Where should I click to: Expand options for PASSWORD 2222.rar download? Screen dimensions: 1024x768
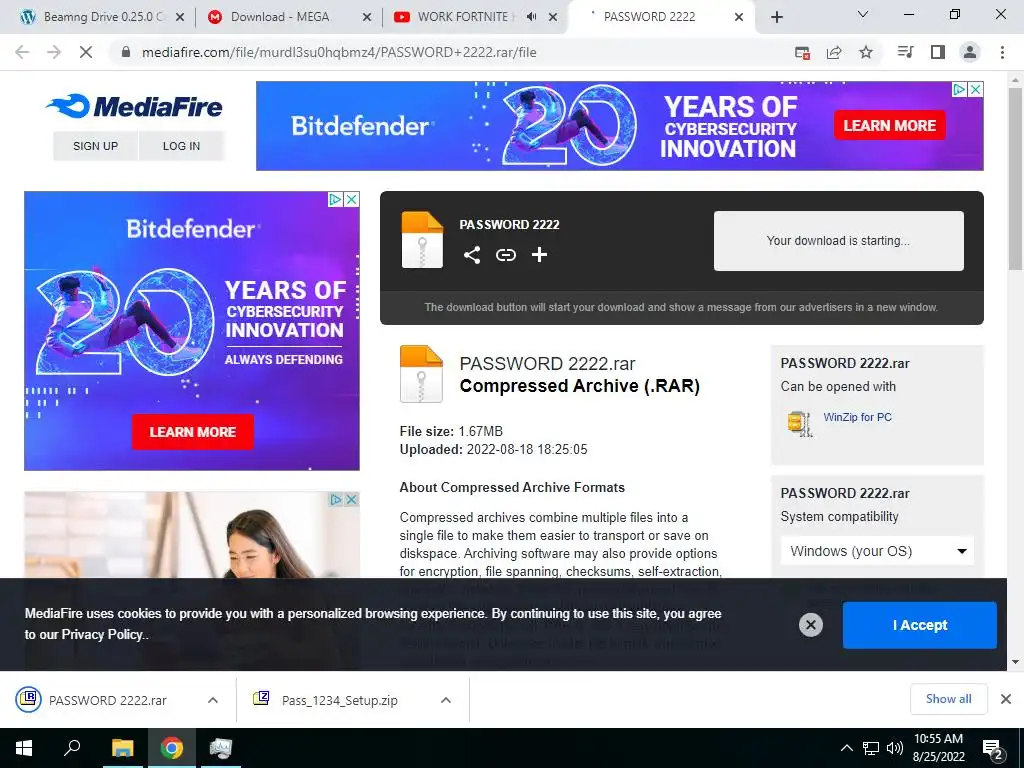[x=213, y=700]
